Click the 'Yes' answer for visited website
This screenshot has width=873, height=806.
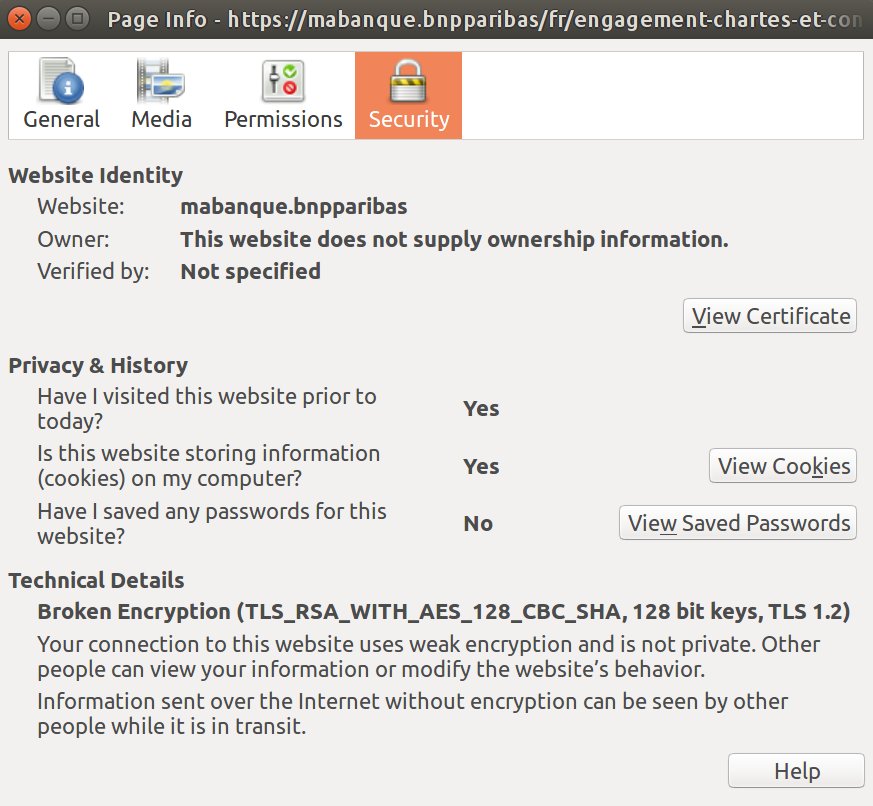(x=481, y=409)
